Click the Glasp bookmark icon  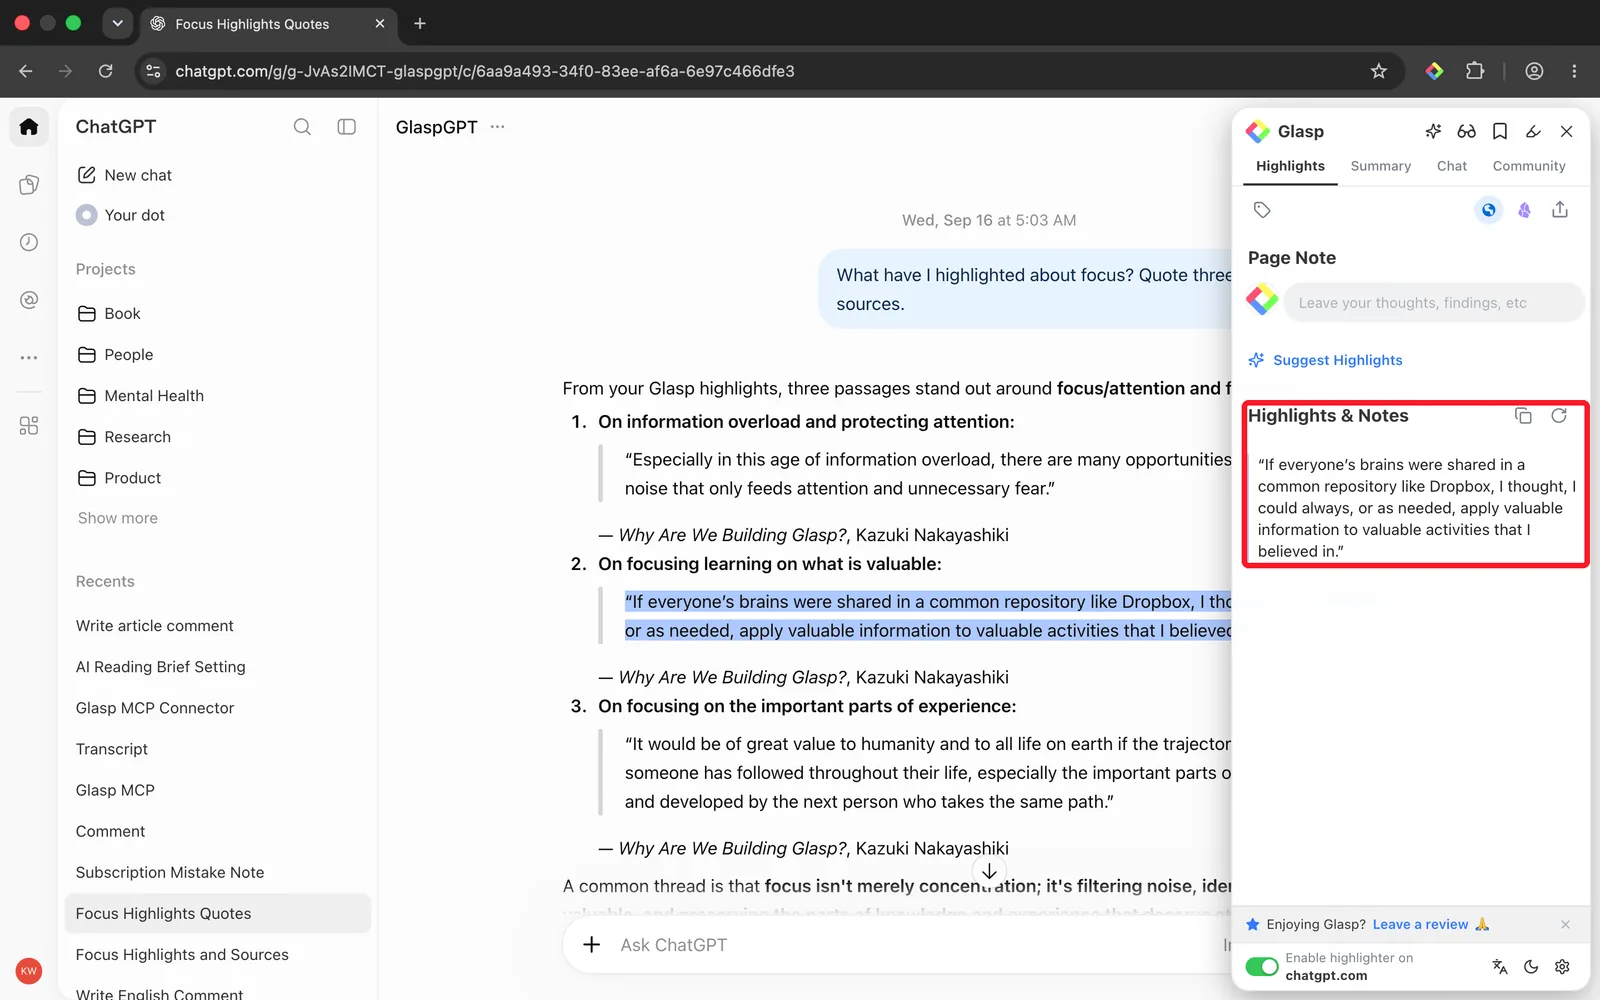click(1500, 131)
